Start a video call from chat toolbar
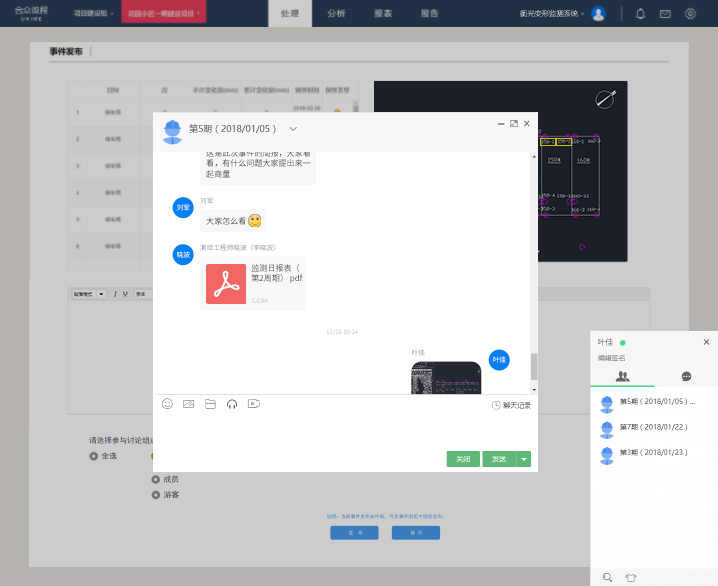The height and width of the screenshot is (586, 718). pyautogui.click(x=254, y=404)
